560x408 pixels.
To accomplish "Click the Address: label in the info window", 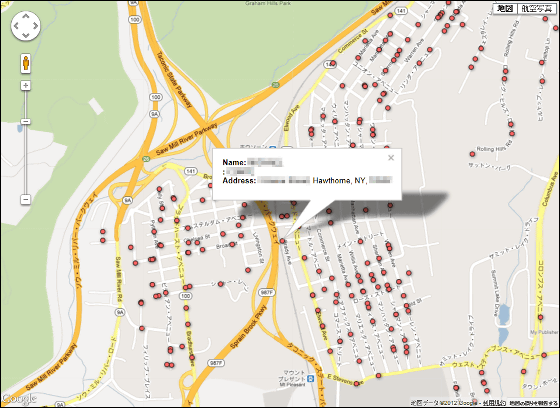I will [x=239, y=181].
